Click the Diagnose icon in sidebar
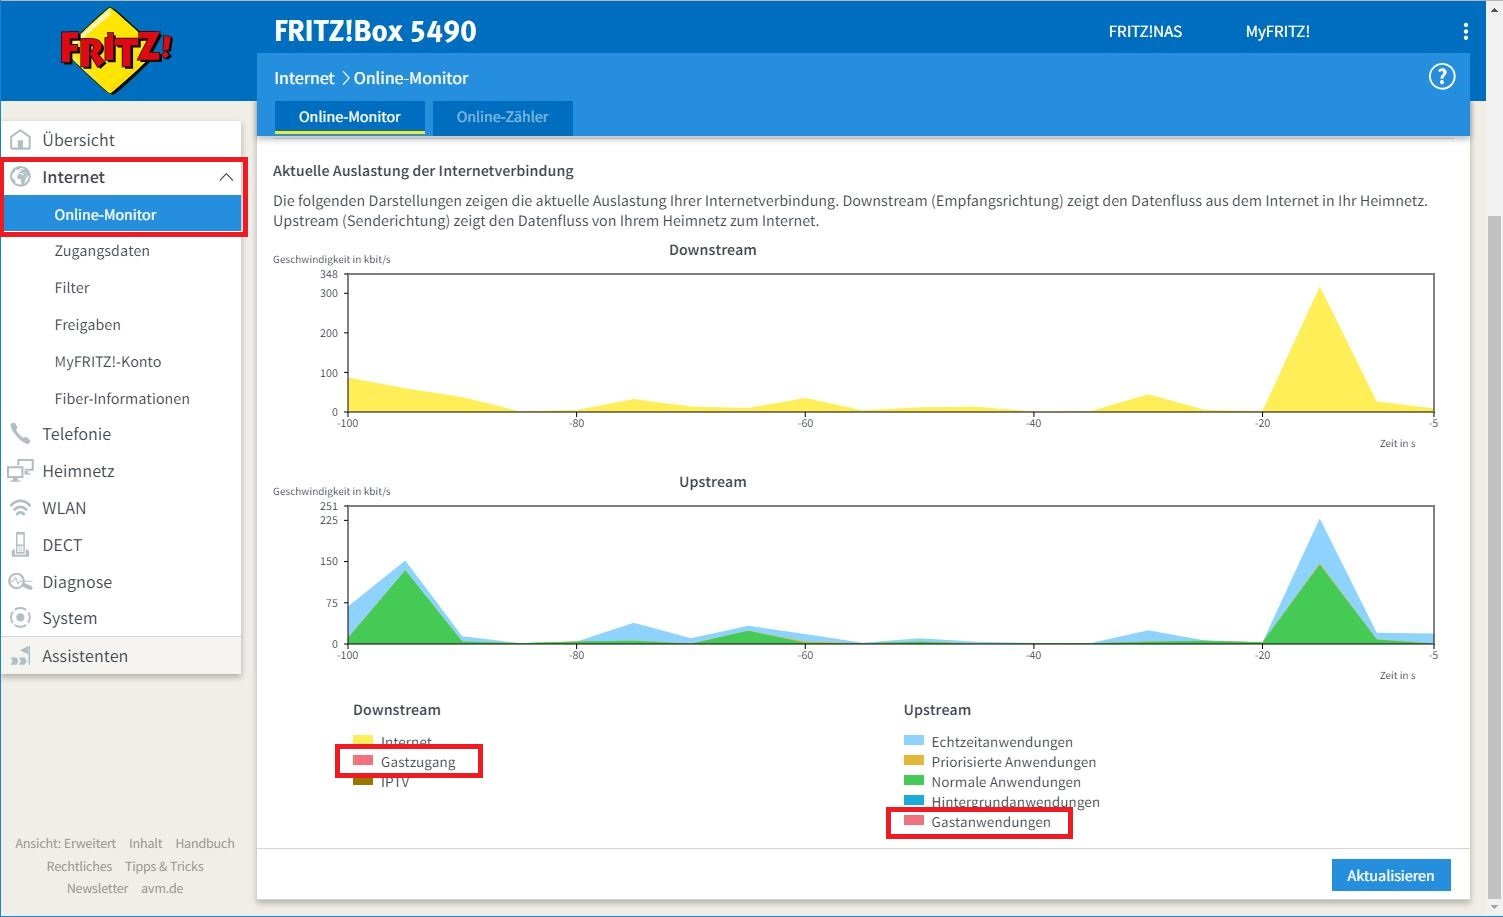The image size is (1503, 917). pyautogui.click(x=20, y=582)
